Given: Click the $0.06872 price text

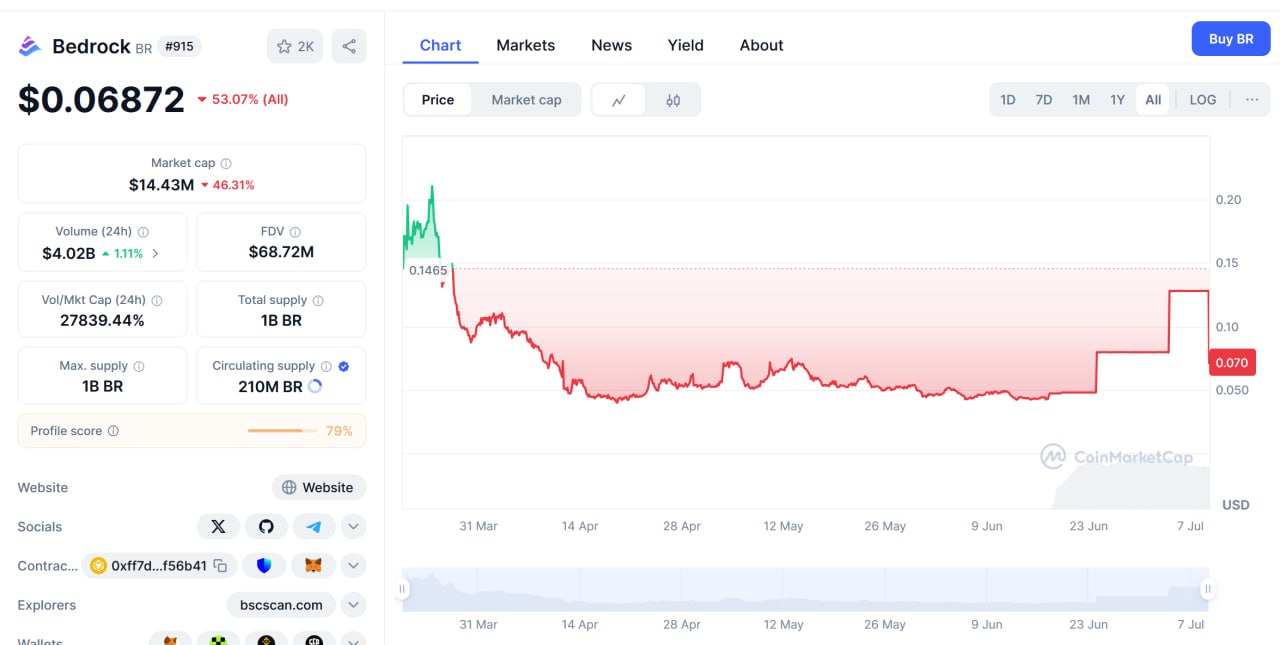Looking at the screenshot, I should (x=101, y=100).
